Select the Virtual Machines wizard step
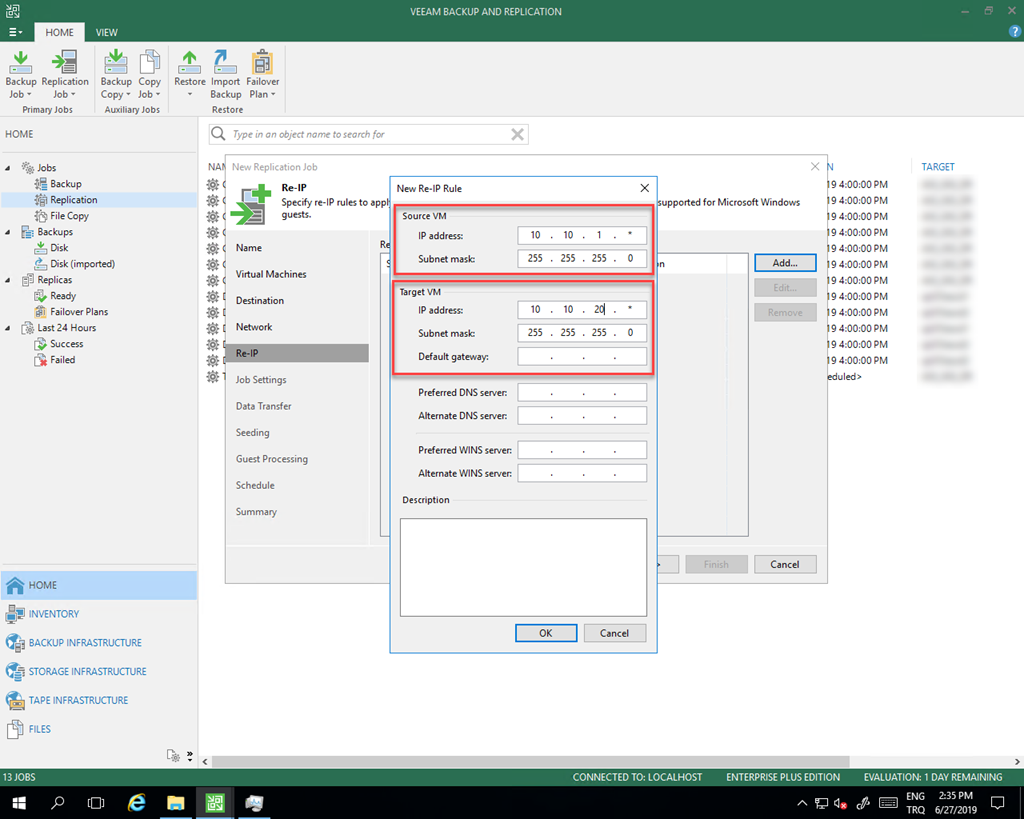1024x819 pixels. 271,274
